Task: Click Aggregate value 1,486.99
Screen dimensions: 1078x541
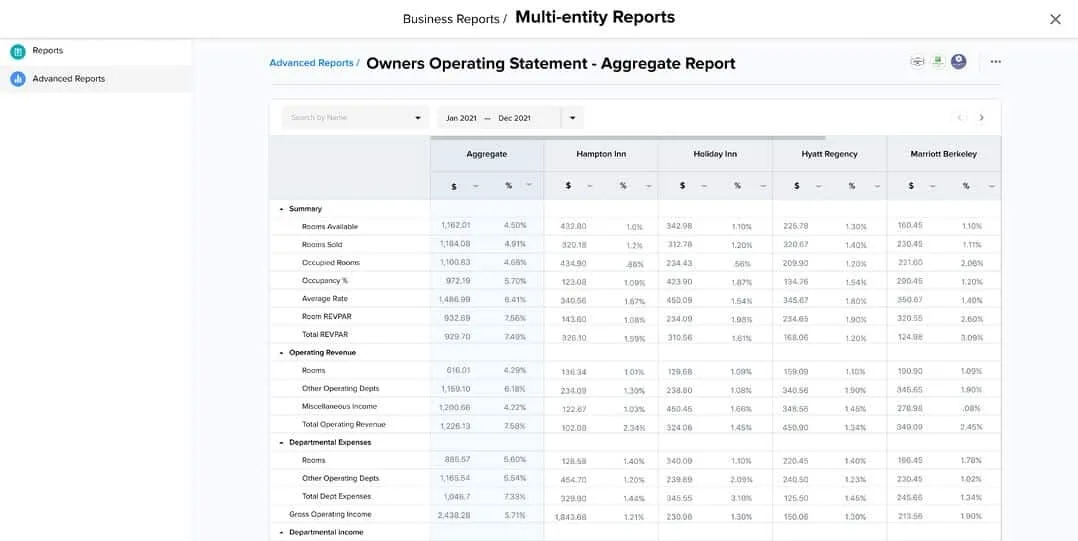Action: pyautogui.click(x=454, y=299)
